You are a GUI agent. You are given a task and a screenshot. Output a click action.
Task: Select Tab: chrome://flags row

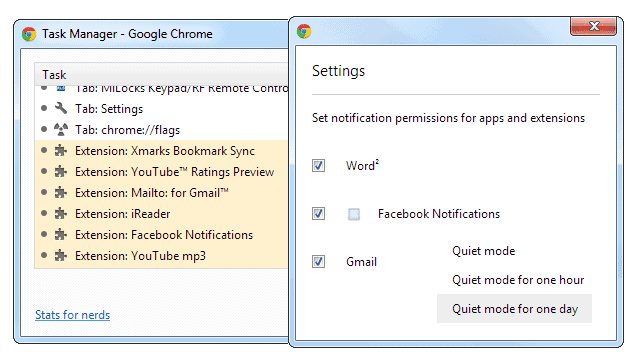[x=162, y=130]
